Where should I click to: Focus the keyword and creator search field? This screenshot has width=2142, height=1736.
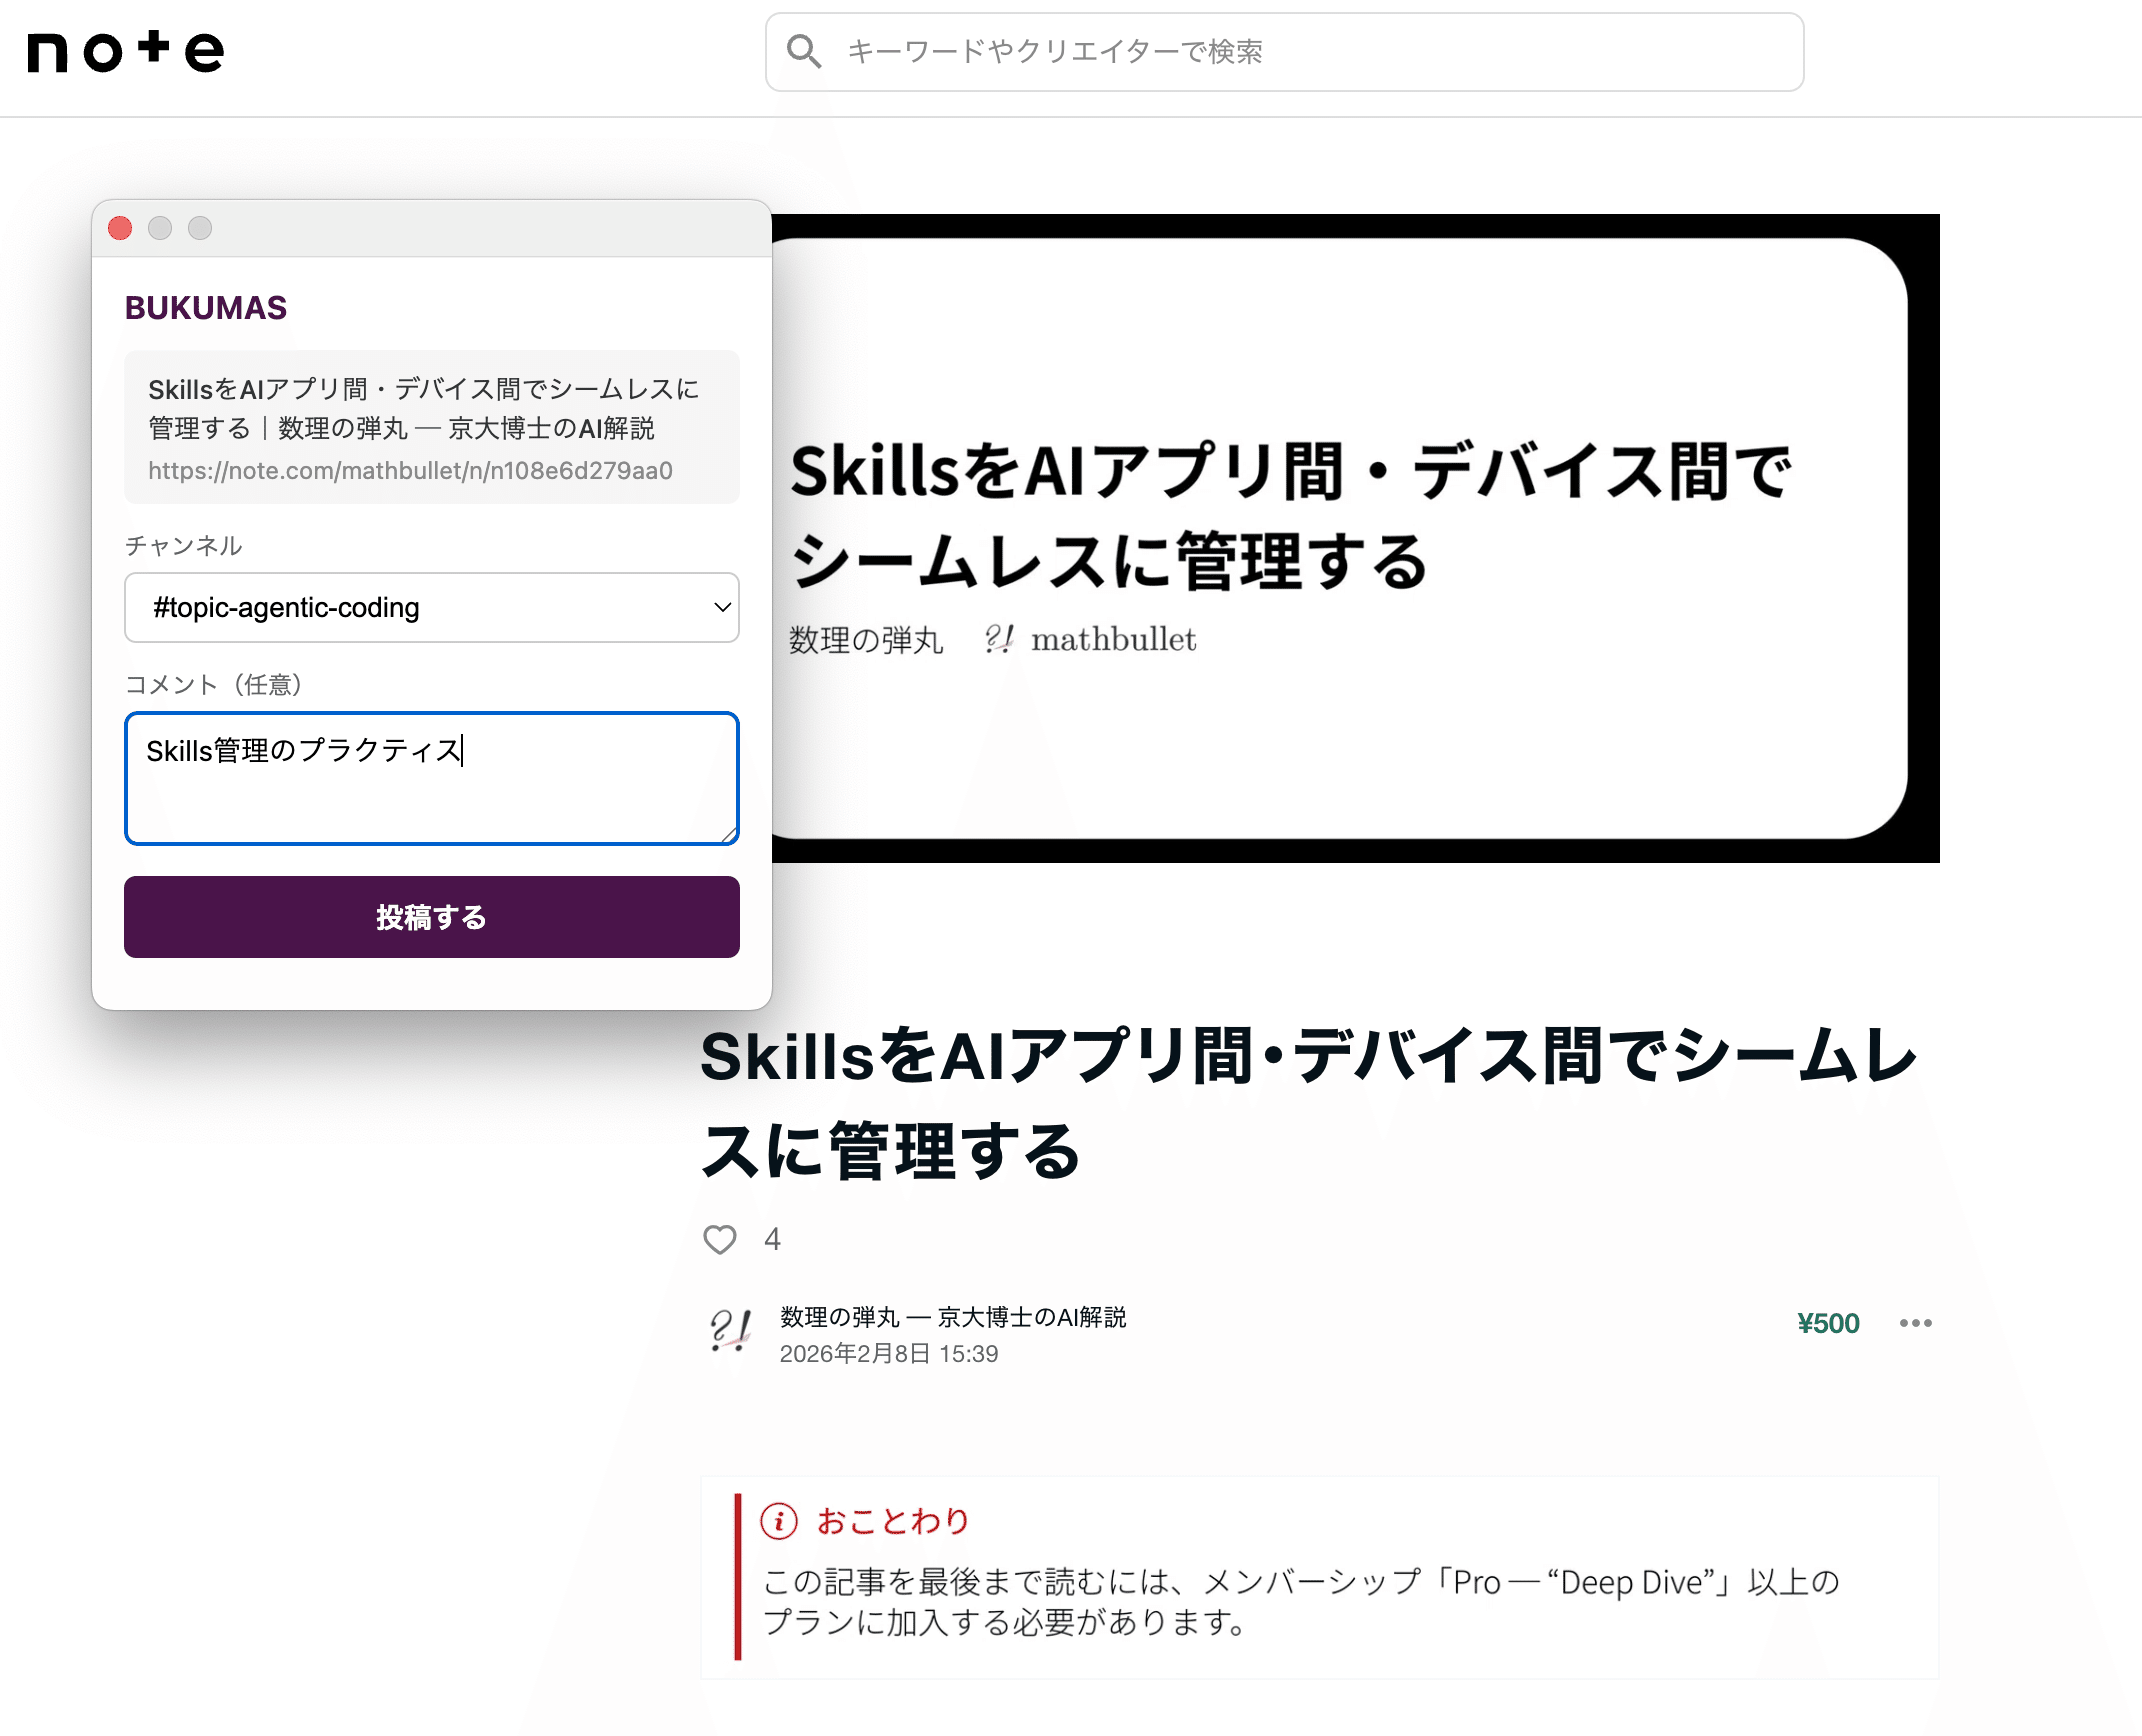[x=1284, y=52]
